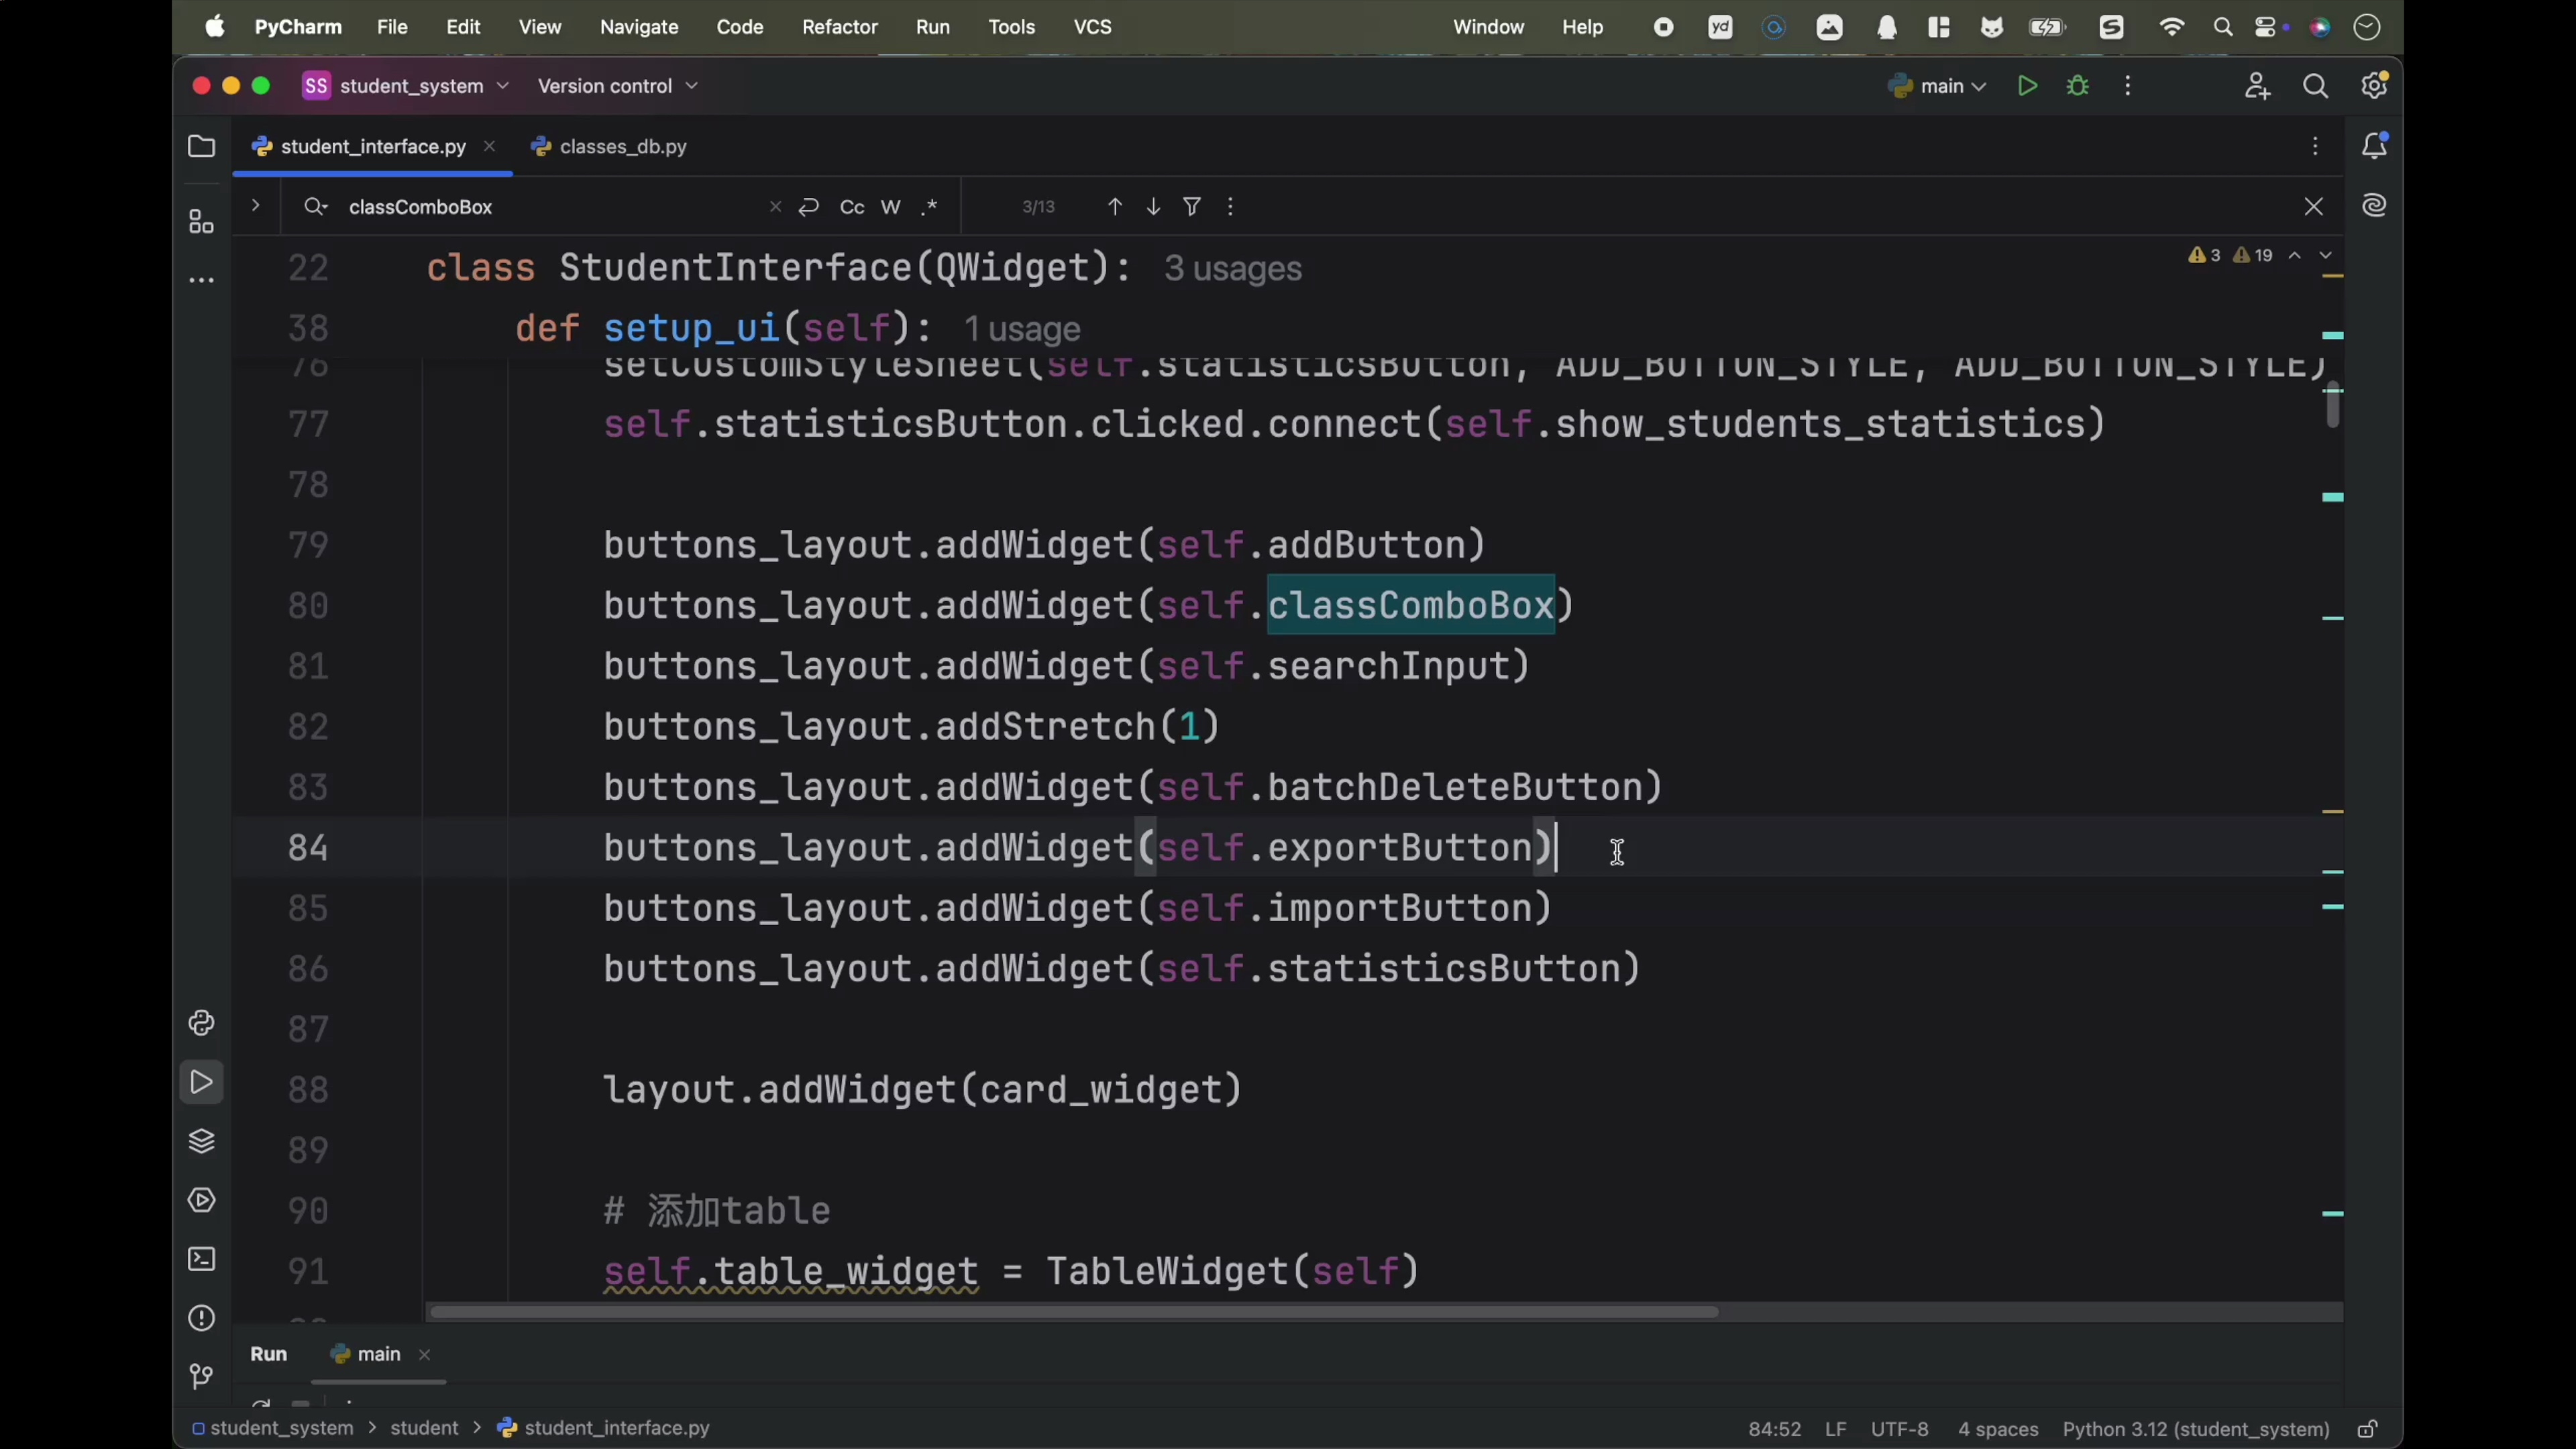Screen dimensions: 2576x1449
Task: Open the Python Console tool window
Action: pyautogui.click(x=201, y=1023)
